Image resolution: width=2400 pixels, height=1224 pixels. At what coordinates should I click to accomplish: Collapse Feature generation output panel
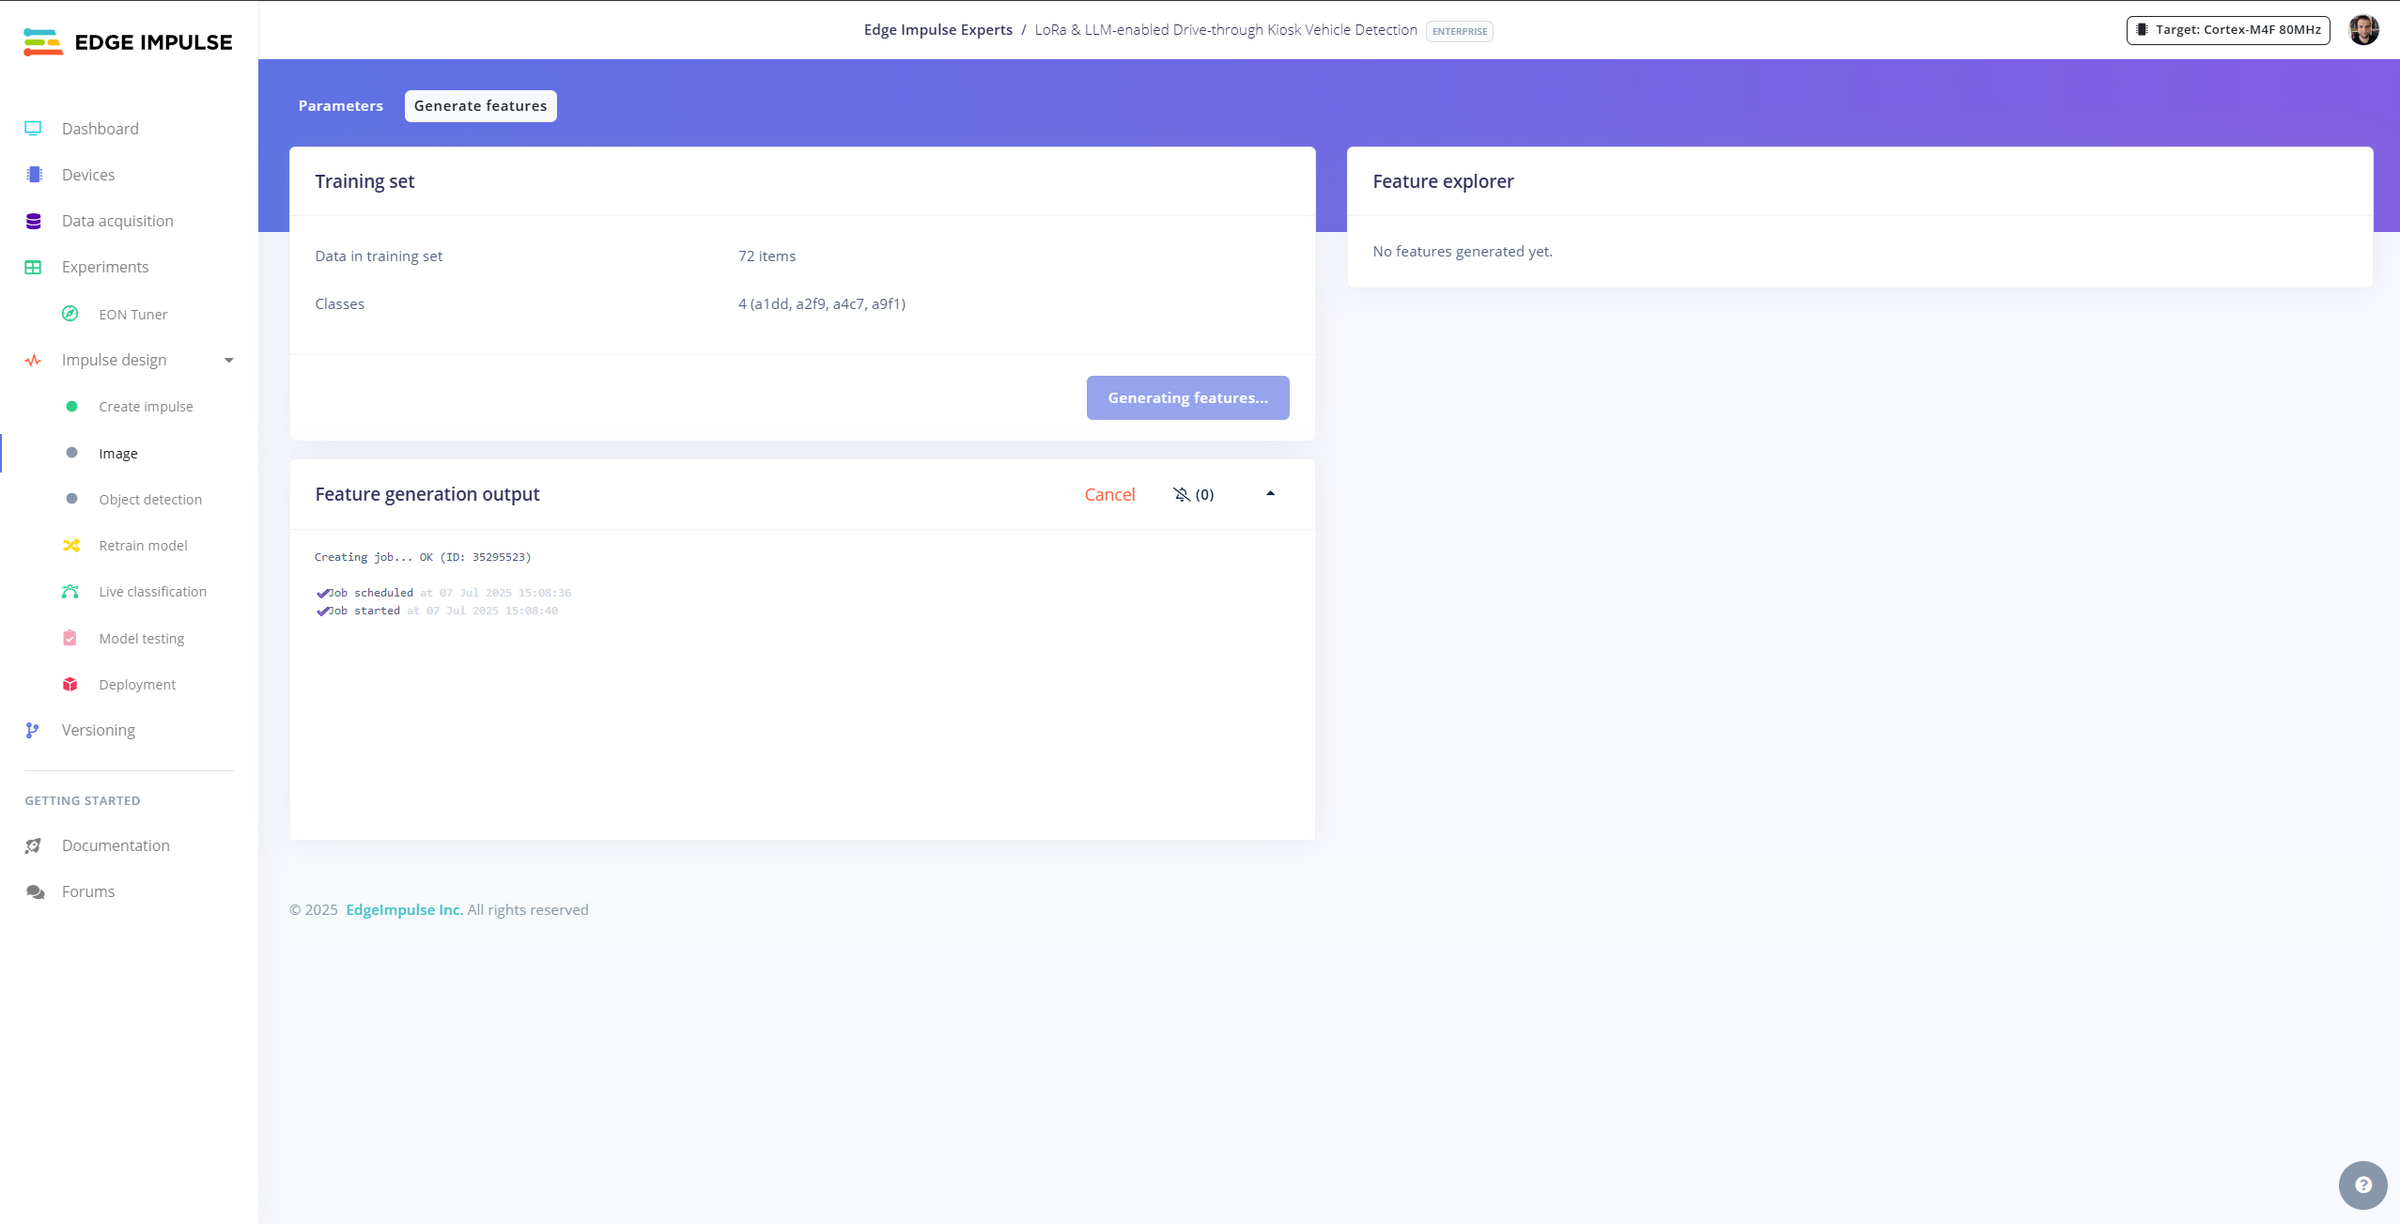[x=1270, y=493]
